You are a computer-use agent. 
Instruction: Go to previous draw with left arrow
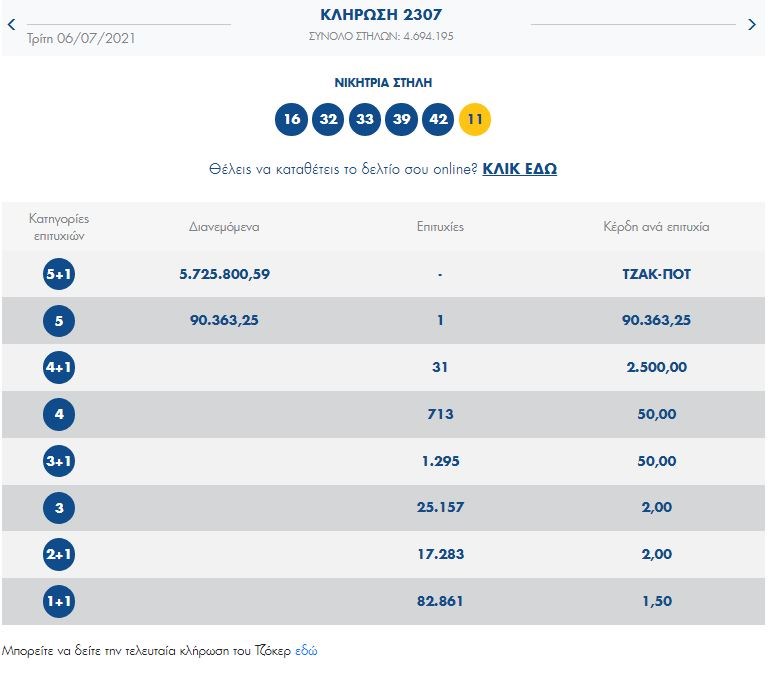(11, 25)
